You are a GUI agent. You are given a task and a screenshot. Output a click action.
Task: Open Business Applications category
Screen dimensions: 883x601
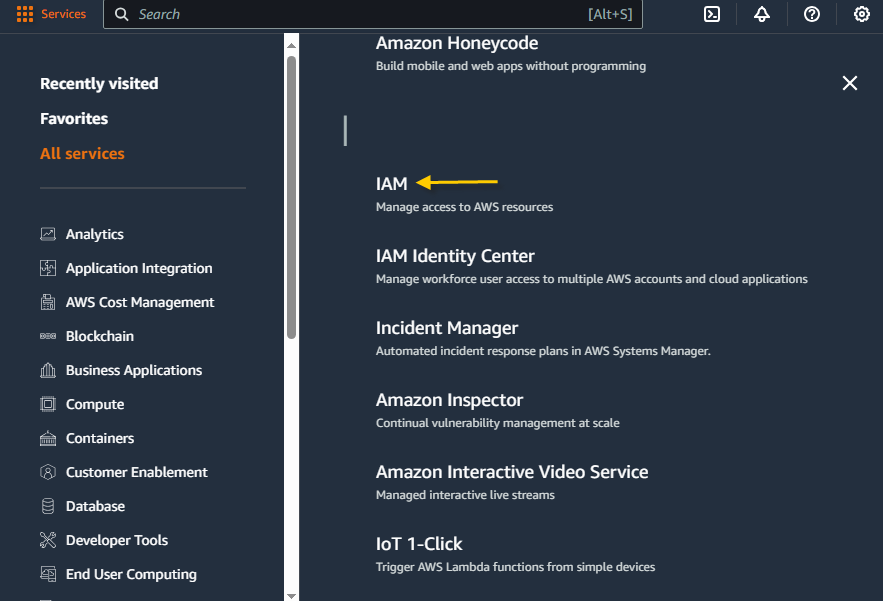pyautogui.click(x=134, y=370)
